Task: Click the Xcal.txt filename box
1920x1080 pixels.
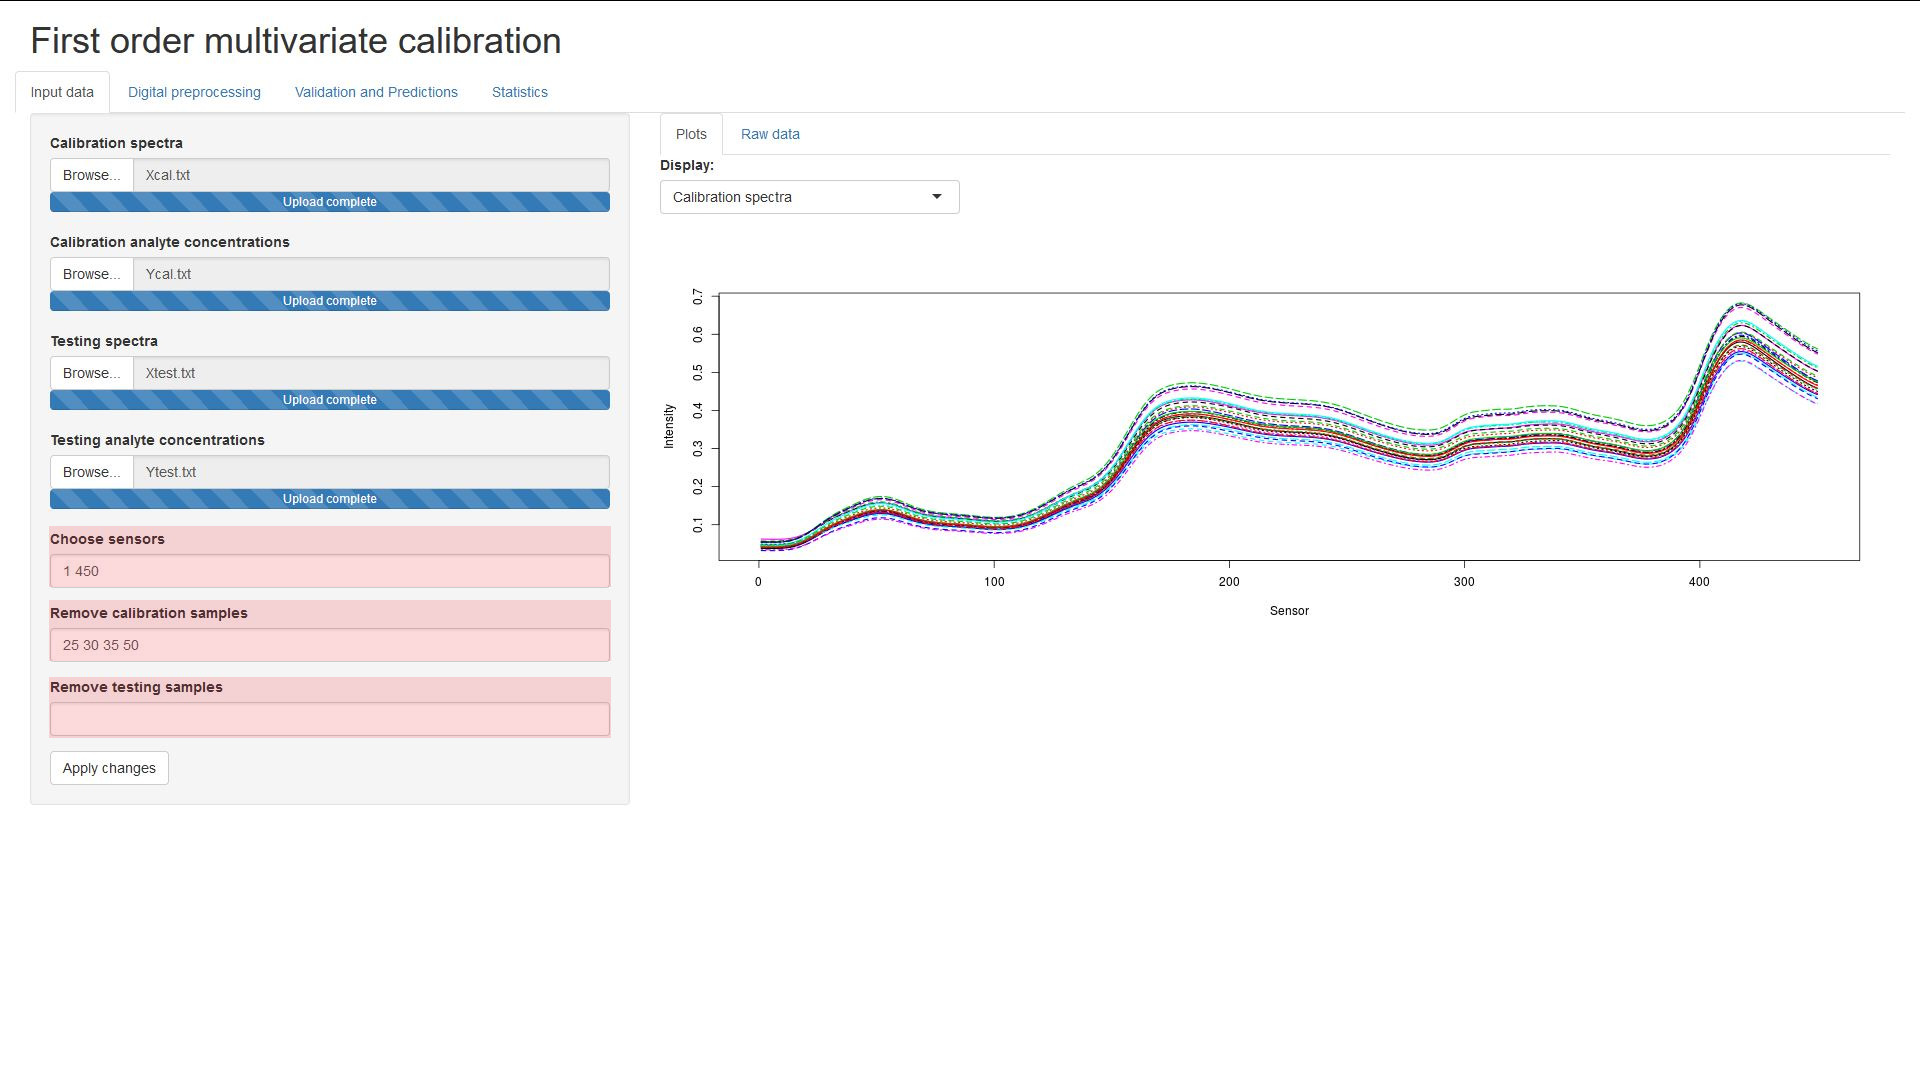Action: pos(370,175)
